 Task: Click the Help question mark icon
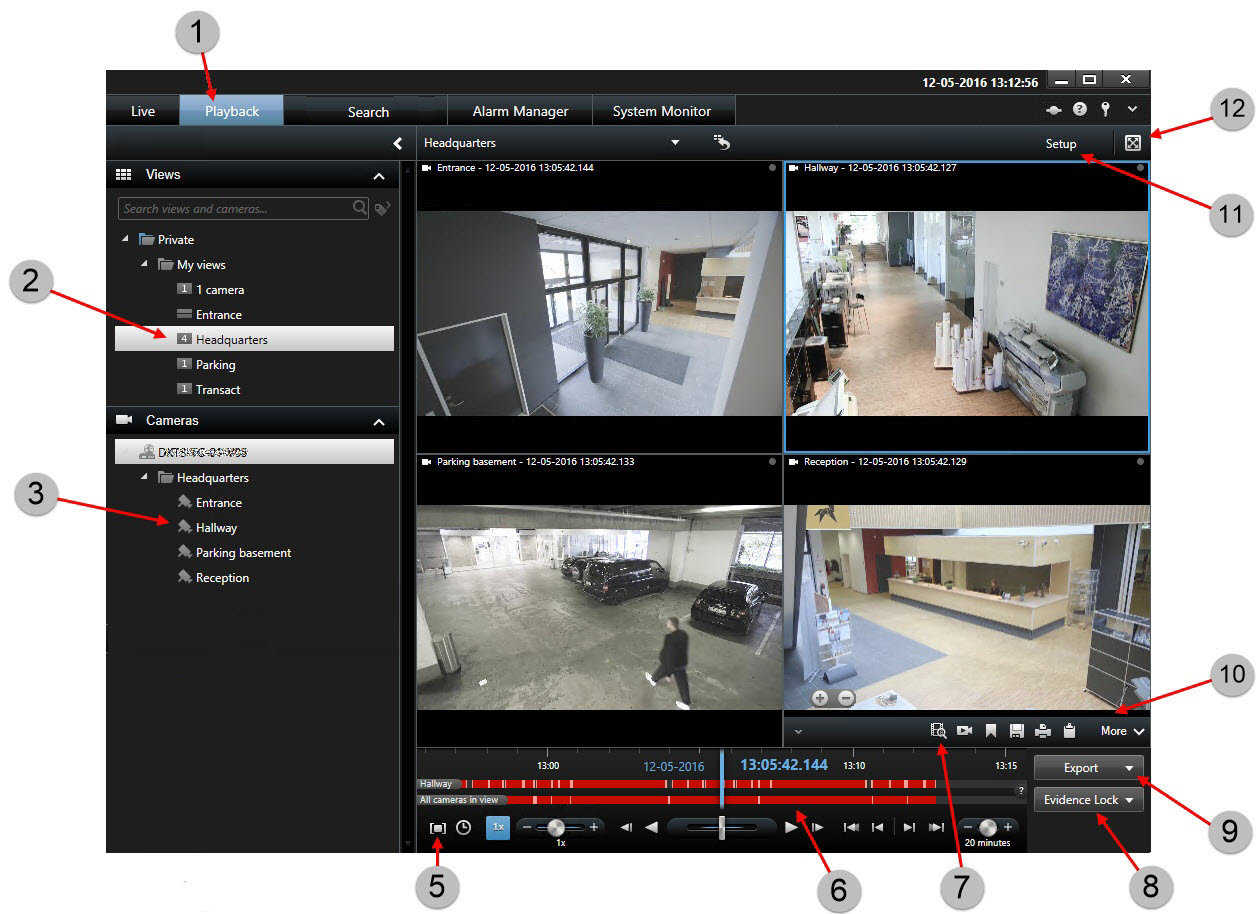pyautogui.click(x=1080, y=110)
